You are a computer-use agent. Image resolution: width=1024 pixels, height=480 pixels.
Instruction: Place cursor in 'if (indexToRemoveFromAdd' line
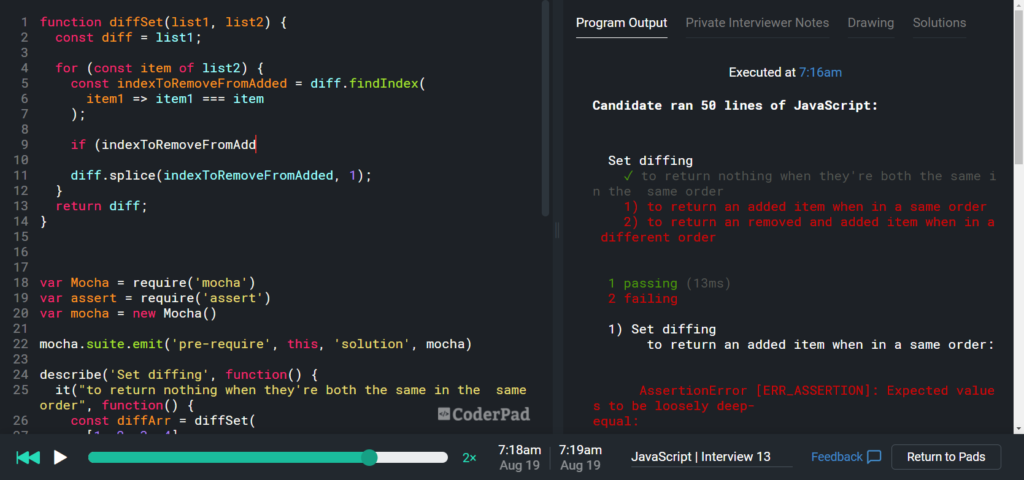pyautogui.click(x=163, y=145)
